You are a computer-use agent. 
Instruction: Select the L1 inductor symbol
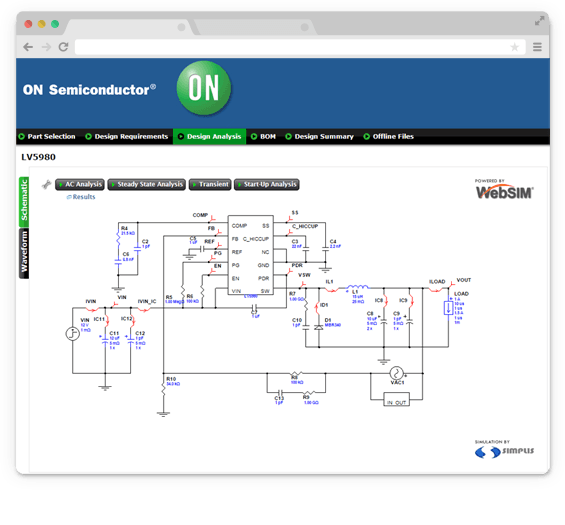(357, 287)
